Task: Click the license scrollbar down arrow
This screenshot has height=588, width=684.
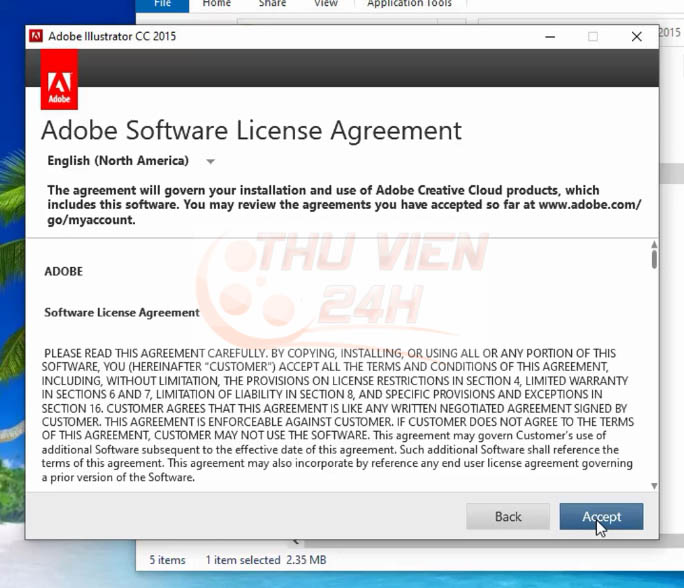Action: coord(654,486)
